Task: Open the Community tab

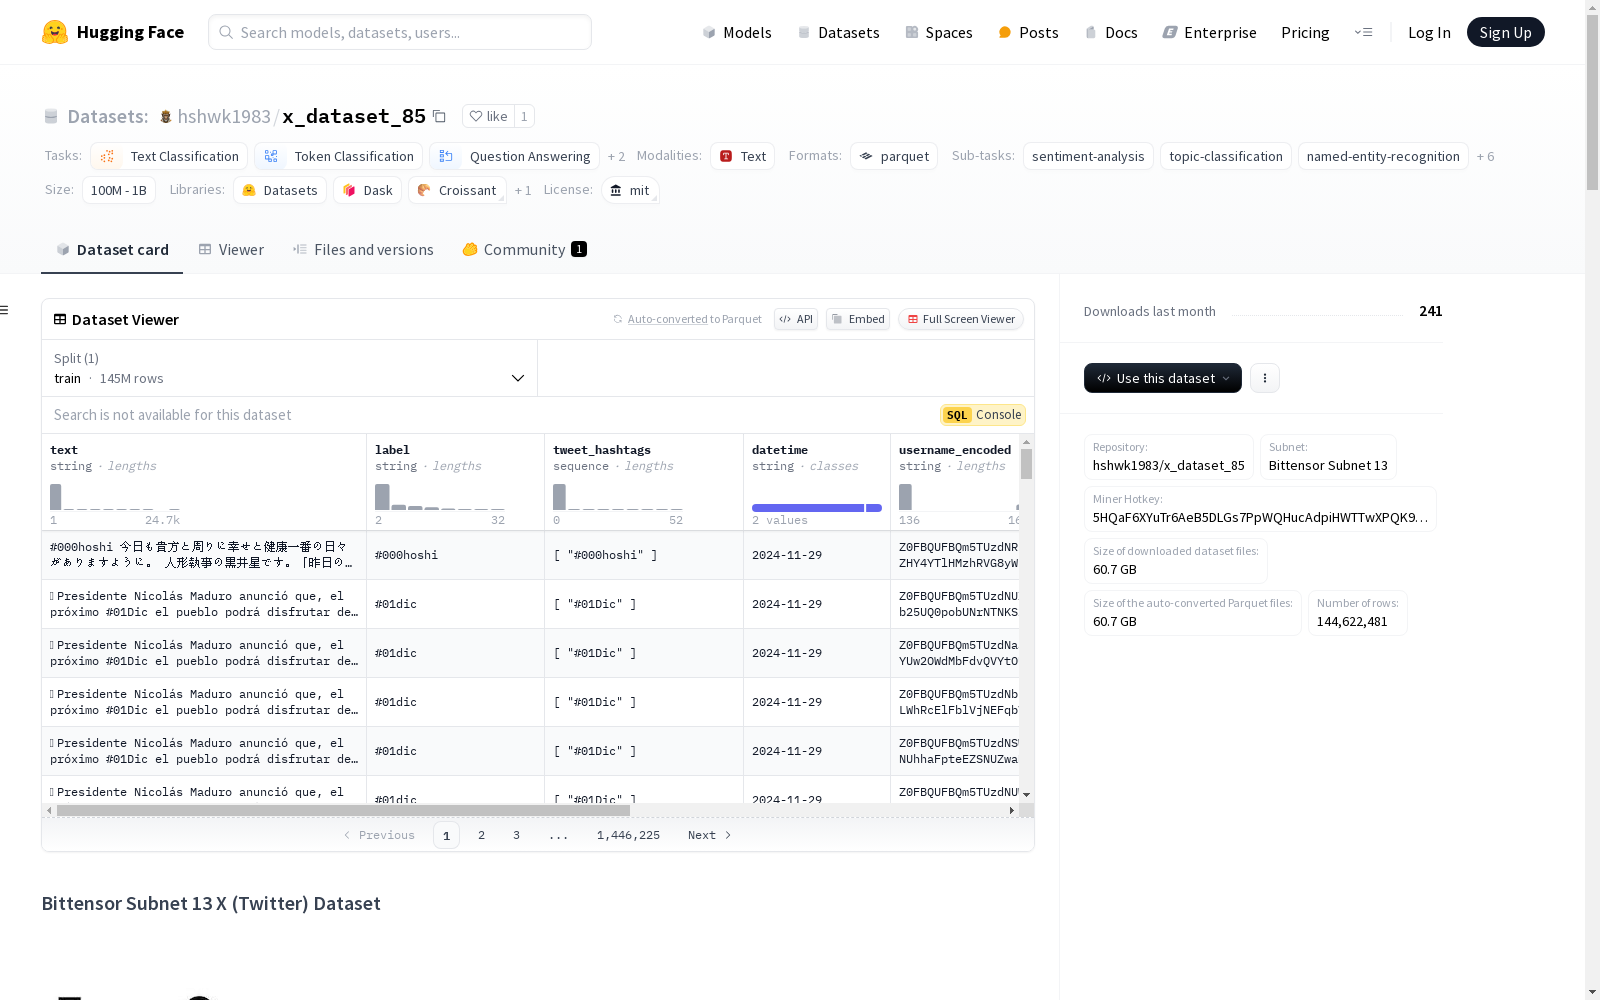Action: click(x=524, y=250)
